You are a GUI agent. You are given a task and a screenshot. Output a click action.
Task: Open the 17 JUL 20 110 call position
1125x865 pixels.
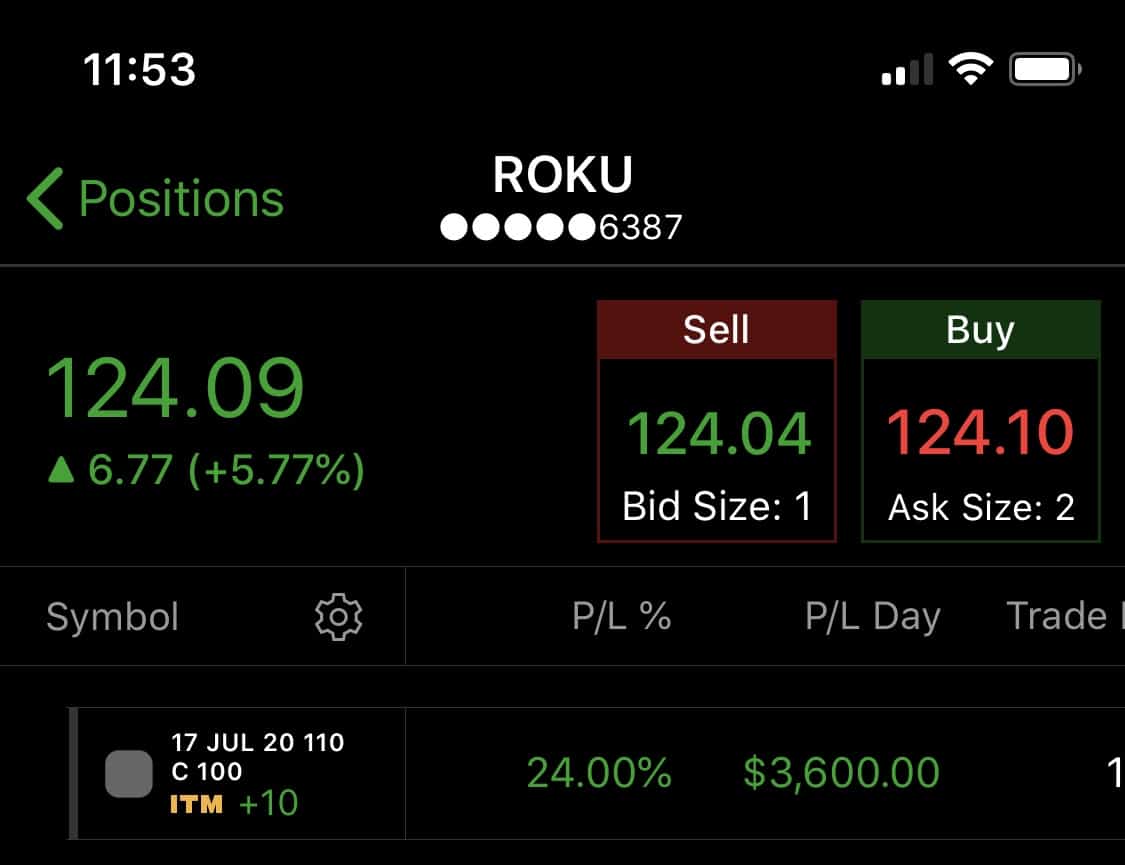pos(597,774)
